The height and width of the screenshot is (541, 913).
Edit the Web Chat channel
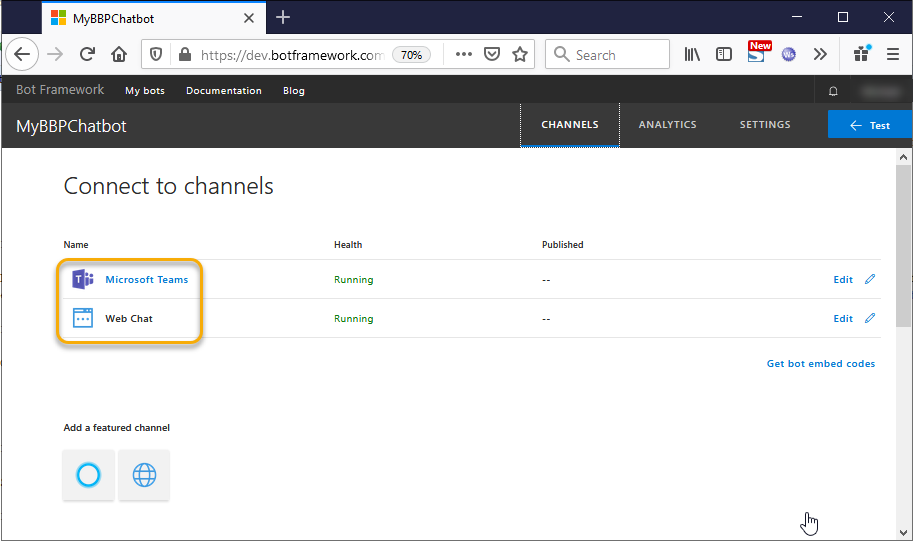coord(843,319)
